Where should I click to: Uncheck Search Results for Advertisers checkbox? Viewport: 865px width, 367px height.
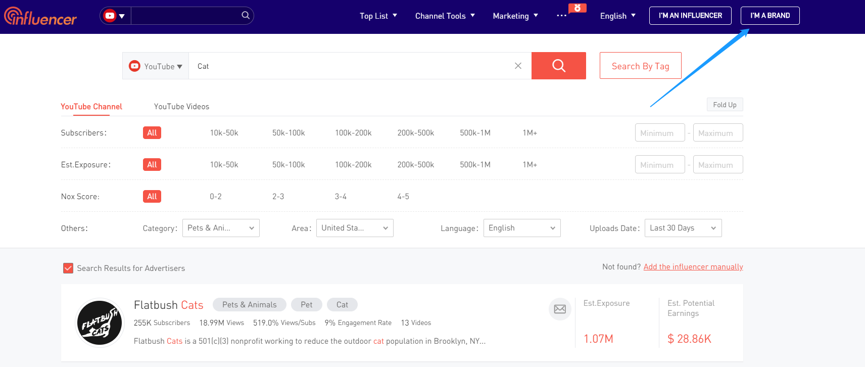click(68, 268)
